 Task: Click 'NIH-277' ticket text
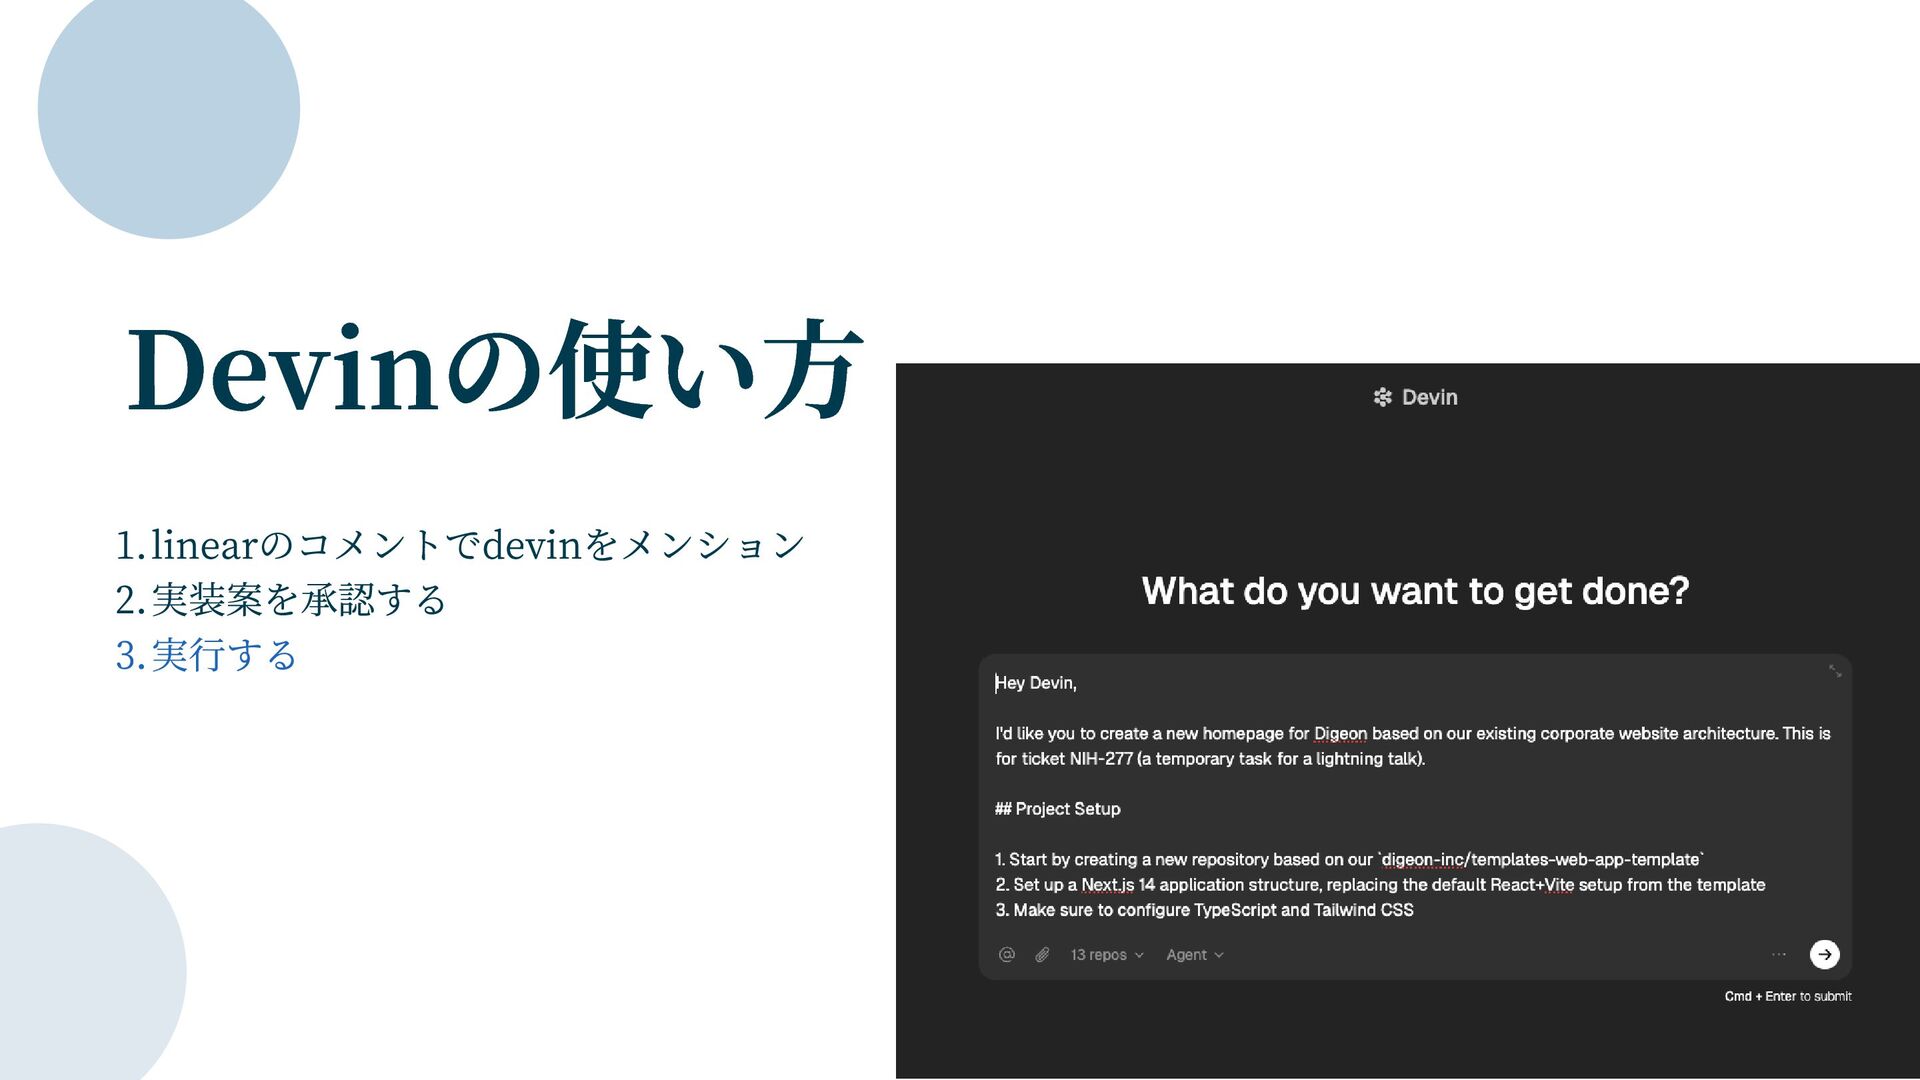coord(1101,759)
